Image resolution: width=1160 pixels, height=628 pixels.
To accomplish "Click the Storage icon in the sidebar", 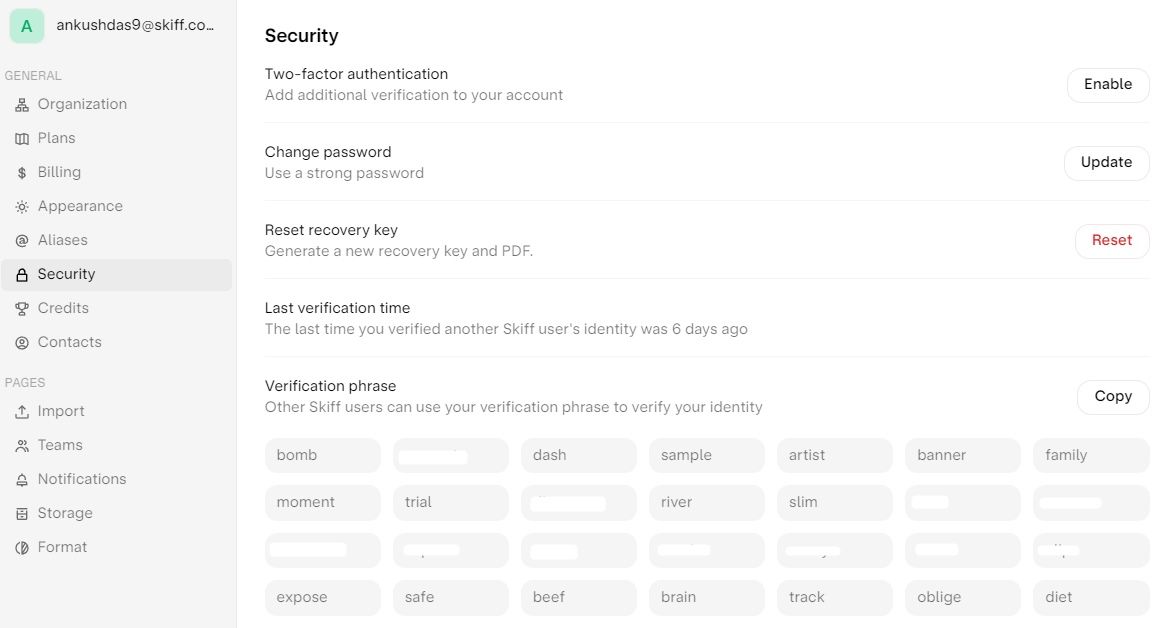I will pos(21,513).
